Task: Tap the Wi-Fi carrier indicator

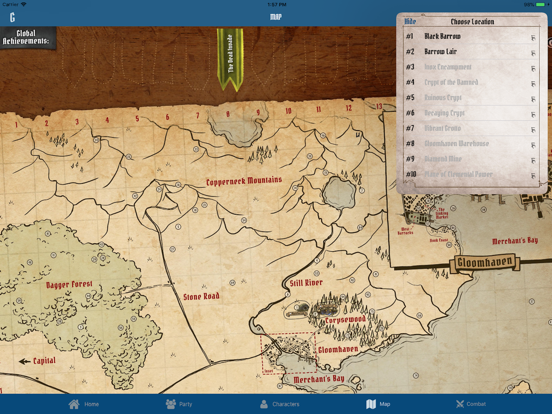Action: tap(14, 5)
